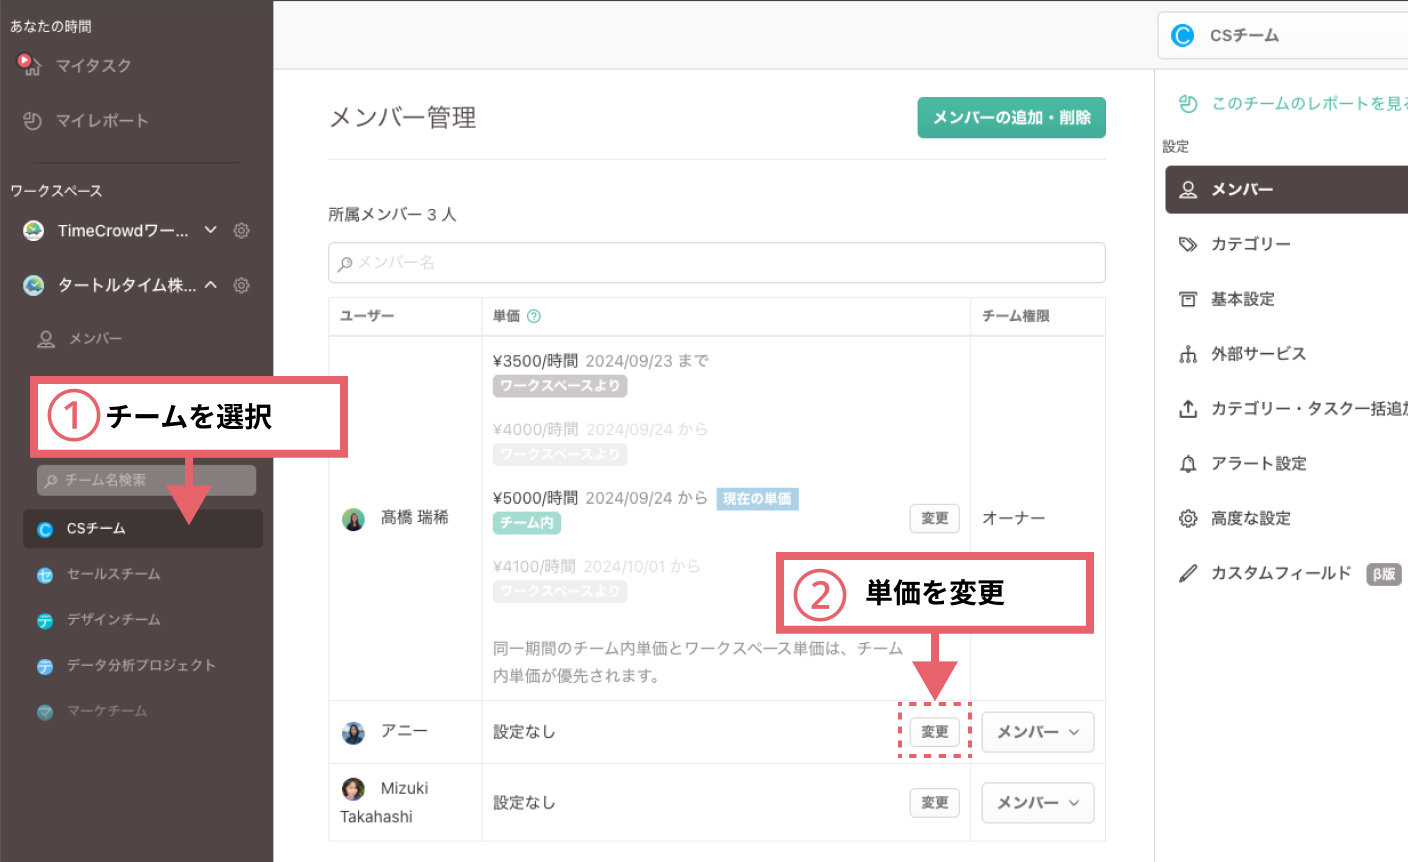Screen dimensions: 1408x862
Task: Open settings gear for タートルタイム workspace
Action: 241,286
